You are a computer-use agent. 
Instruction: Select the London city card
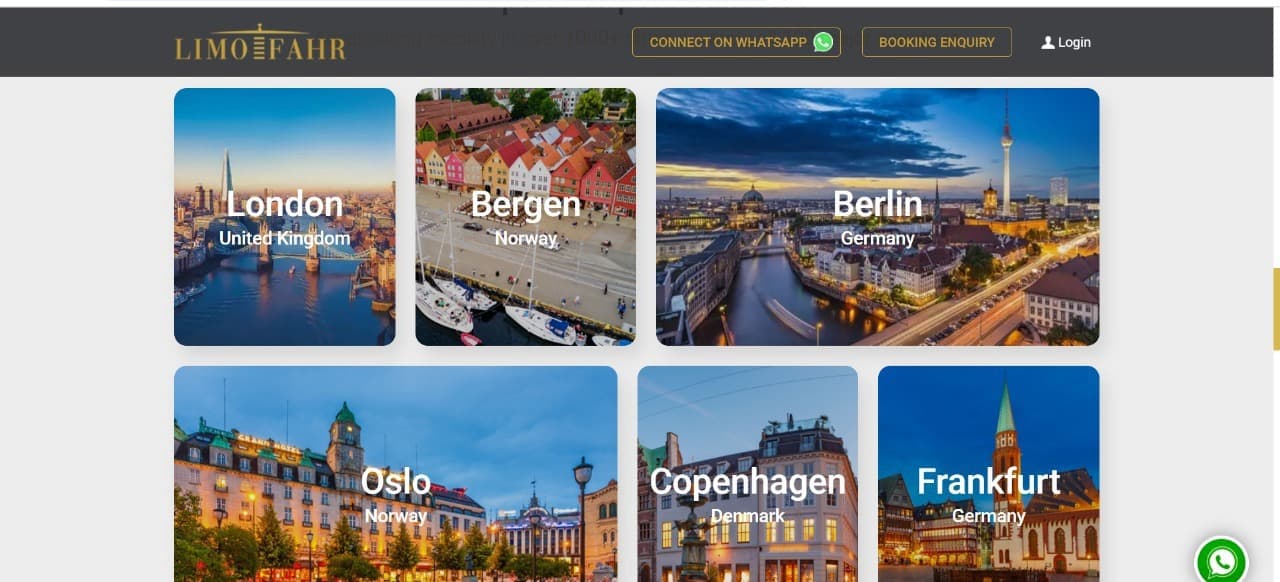285,217
